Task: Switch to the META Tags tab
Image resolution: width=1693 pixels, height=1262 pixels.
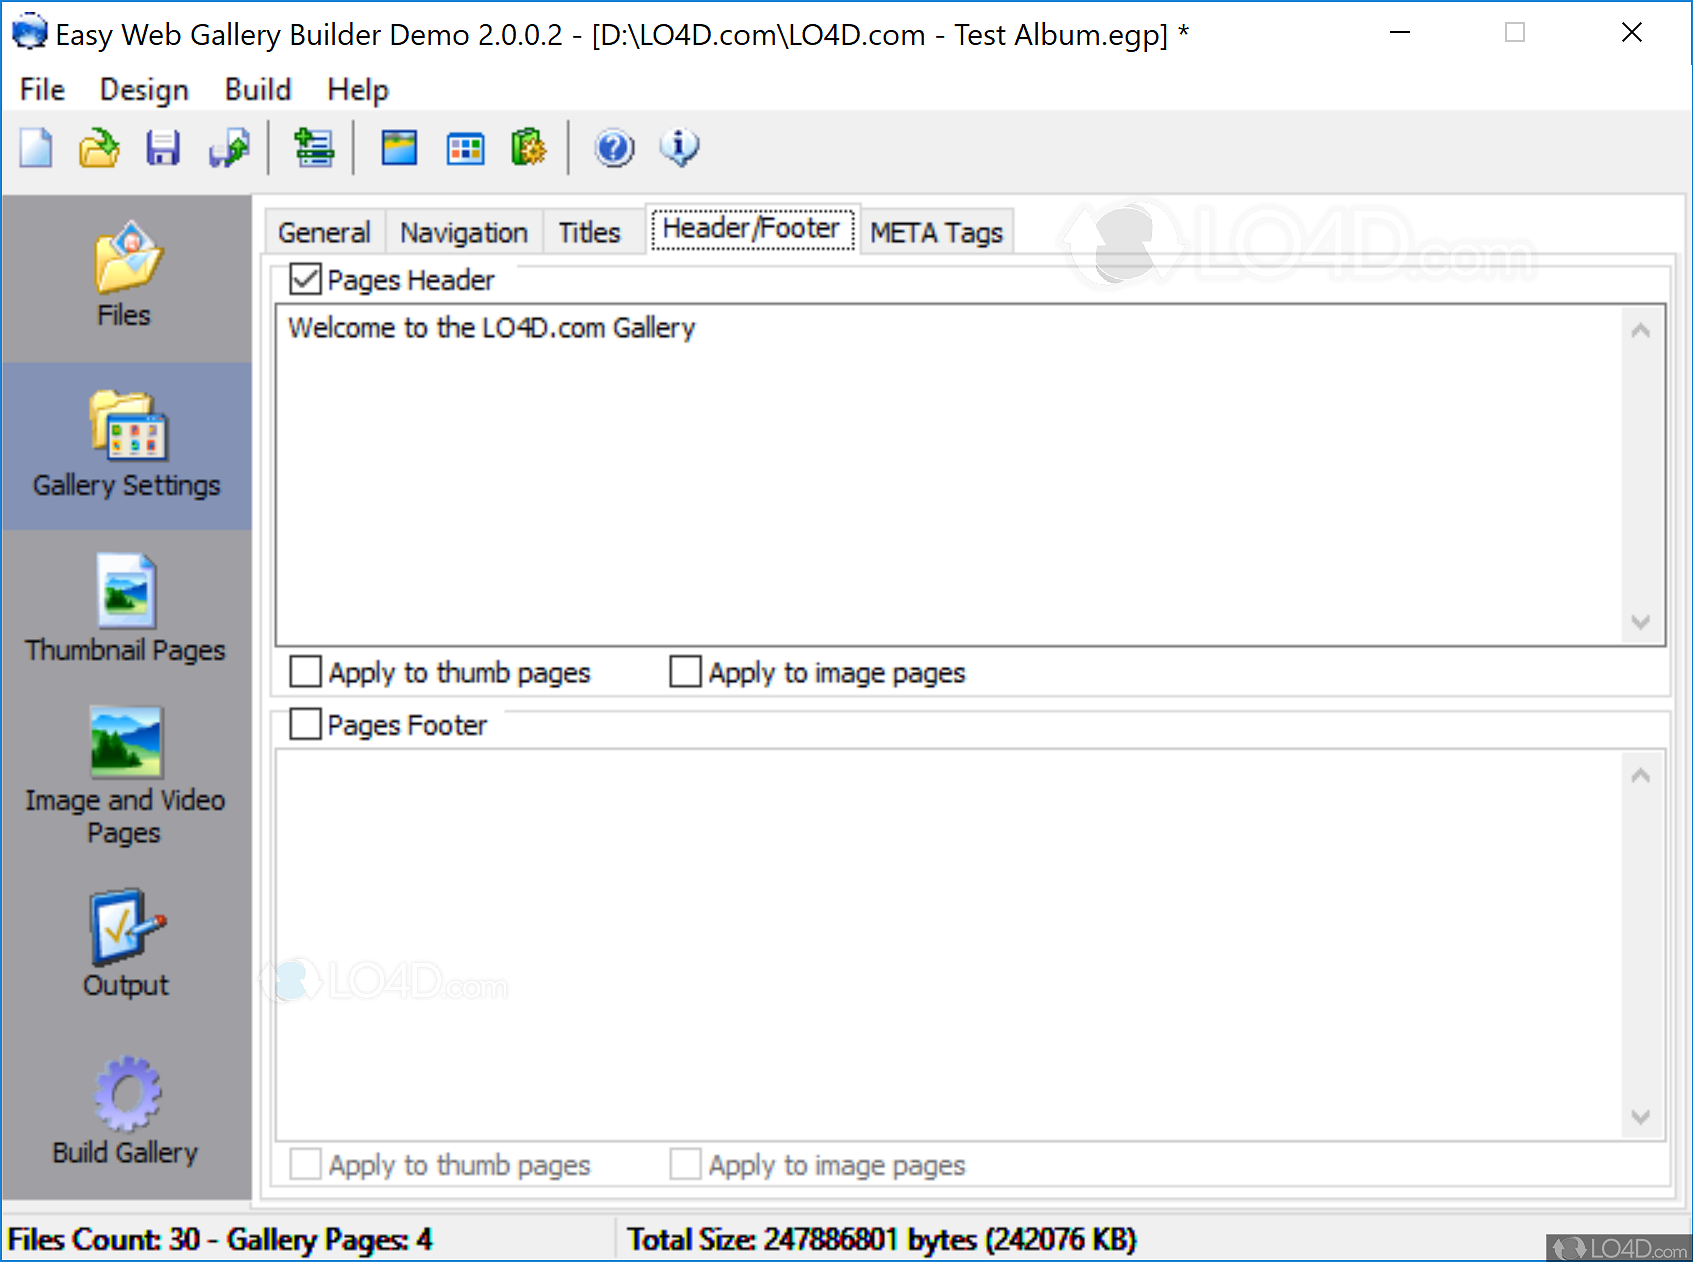Action: (936, 231)
